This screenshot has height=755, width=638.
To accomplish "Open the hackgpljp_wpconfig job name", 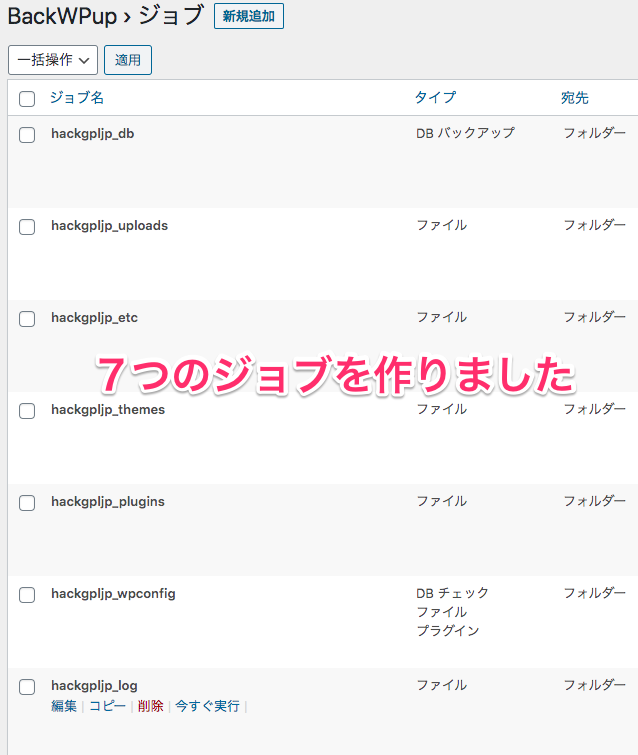I will pos(113,593).
